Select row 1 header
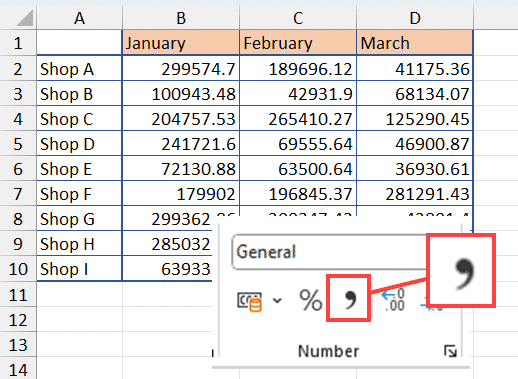The width and height of the screenshot is (518, 379). (18, 43)
